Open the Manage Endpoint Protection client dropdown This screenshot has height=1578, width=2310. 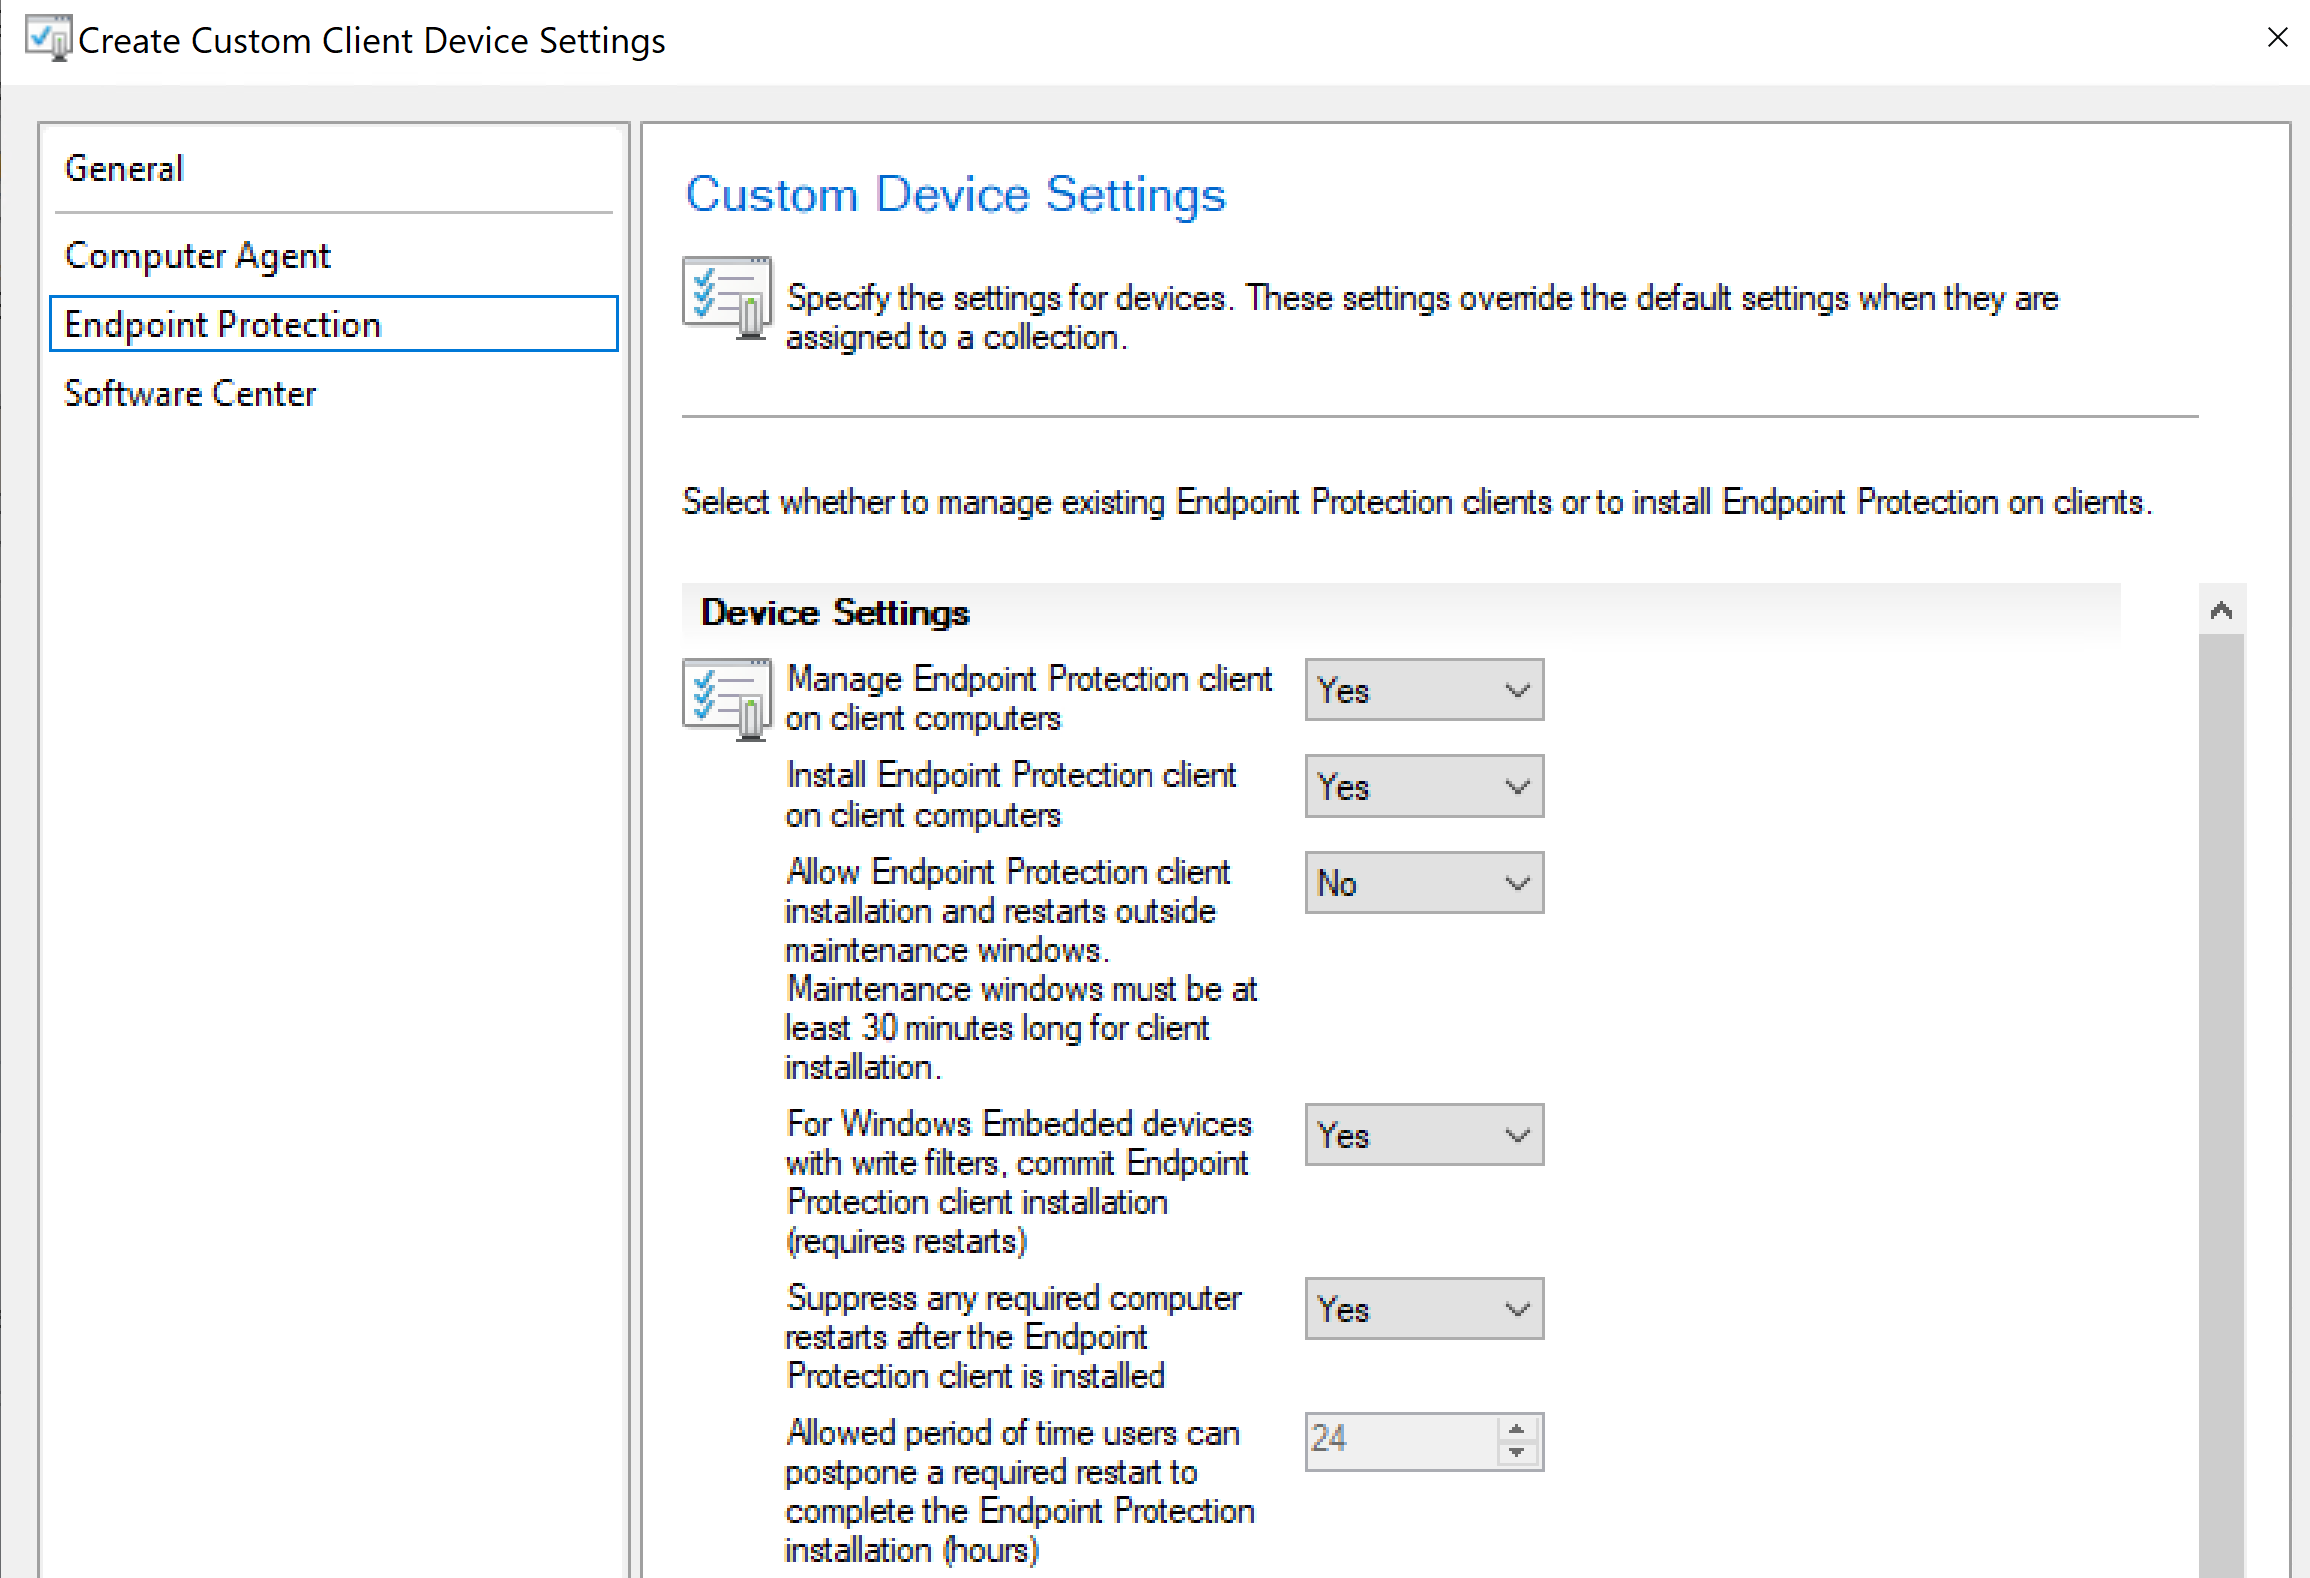tap(1423, 690)
